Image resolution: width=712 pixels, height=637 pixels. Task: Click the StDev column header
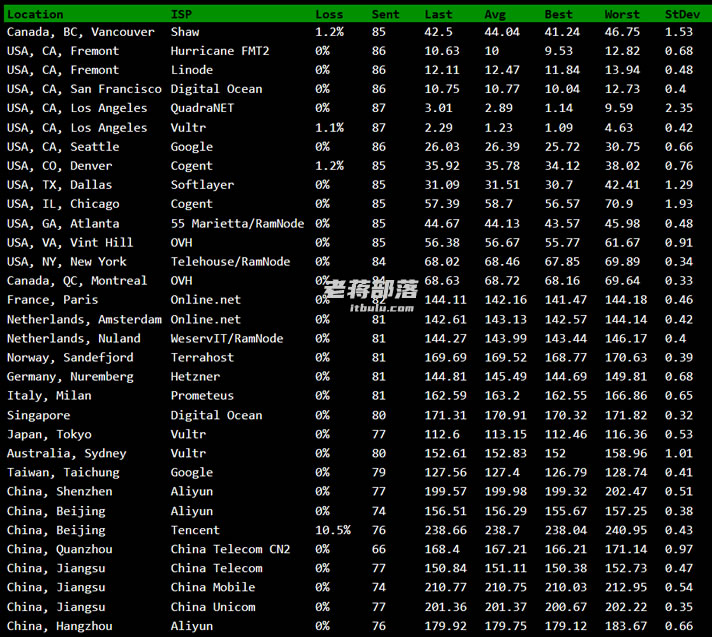682,15
